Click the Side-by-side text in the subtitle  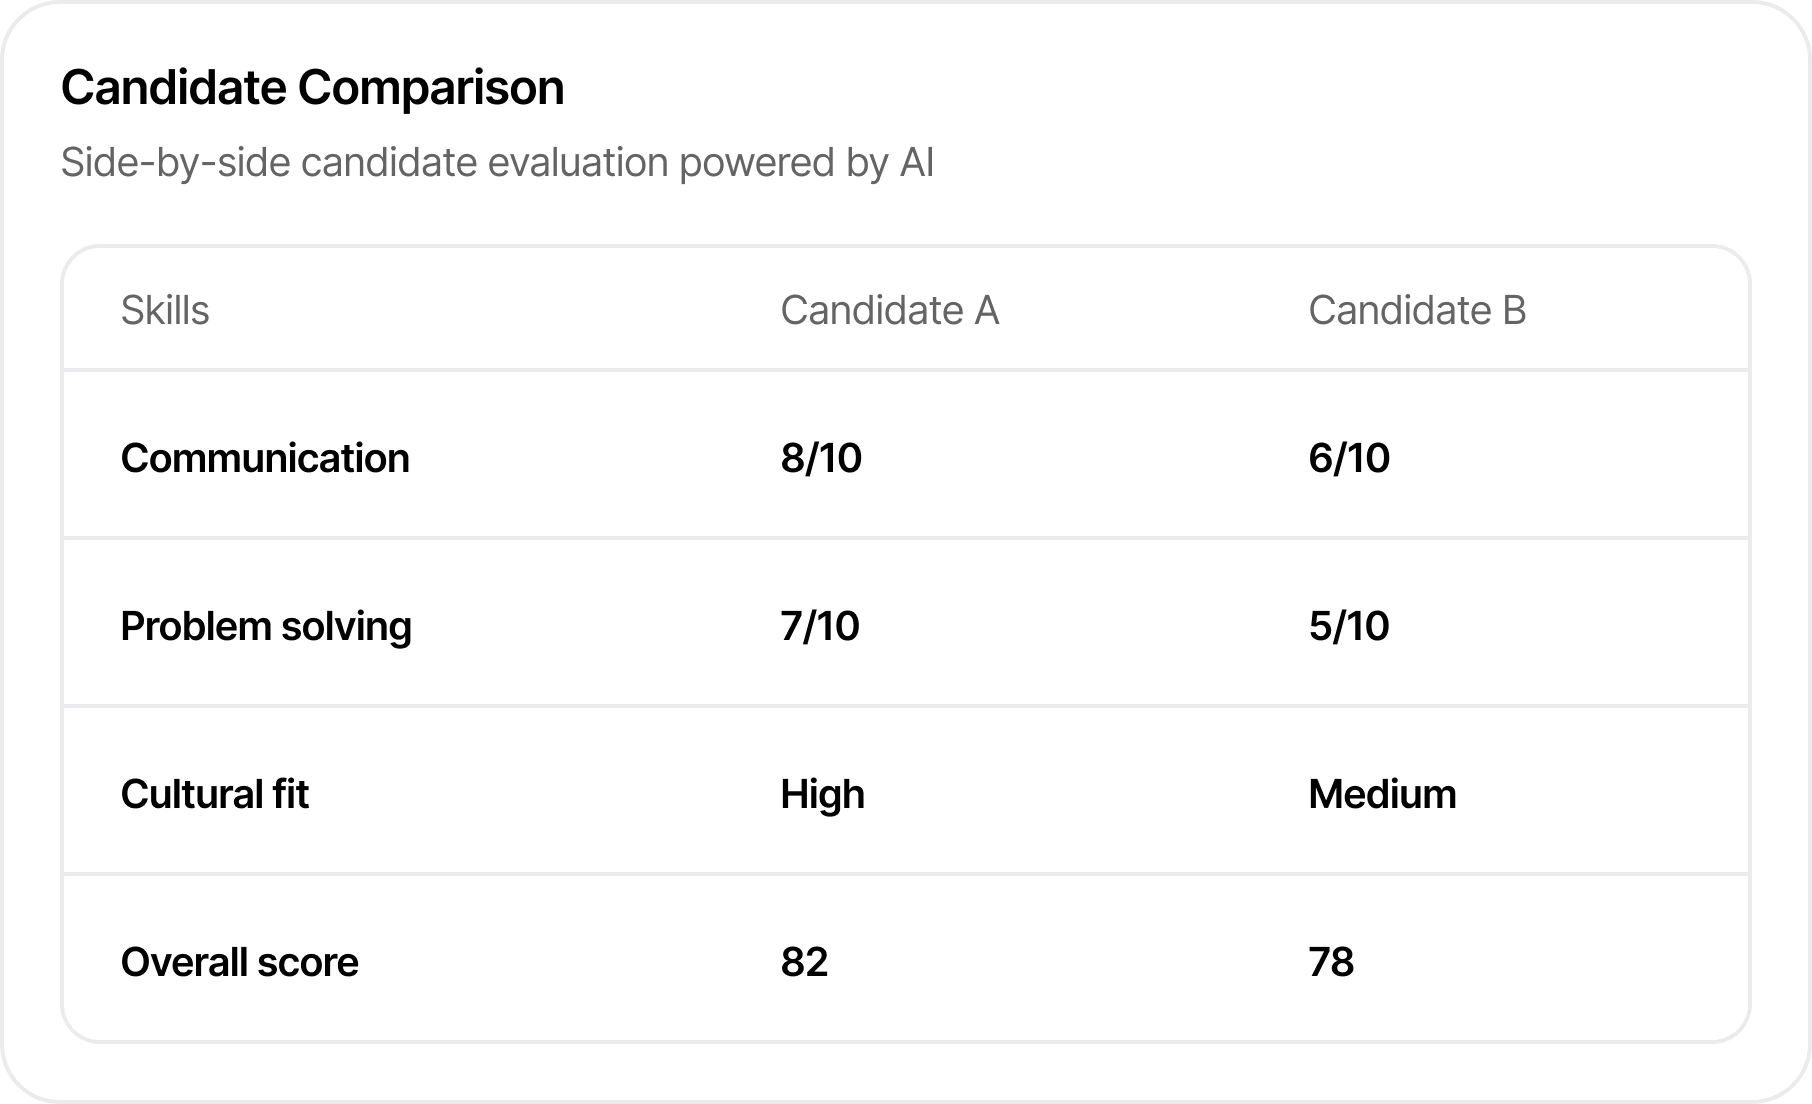point(175,163)
